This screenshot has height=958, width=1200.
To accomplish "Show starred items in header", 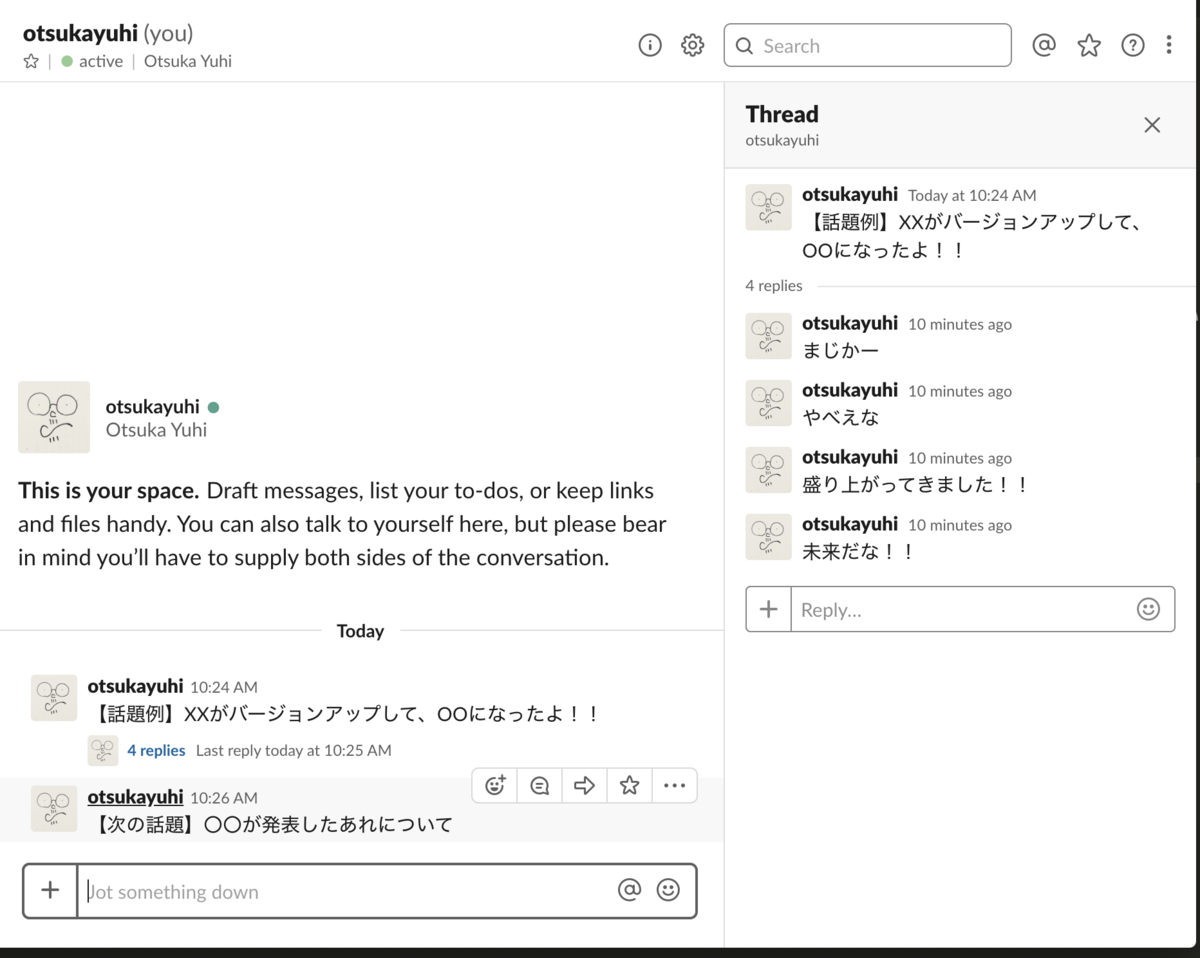I will pyautogui.click(x=1089, y=45).
